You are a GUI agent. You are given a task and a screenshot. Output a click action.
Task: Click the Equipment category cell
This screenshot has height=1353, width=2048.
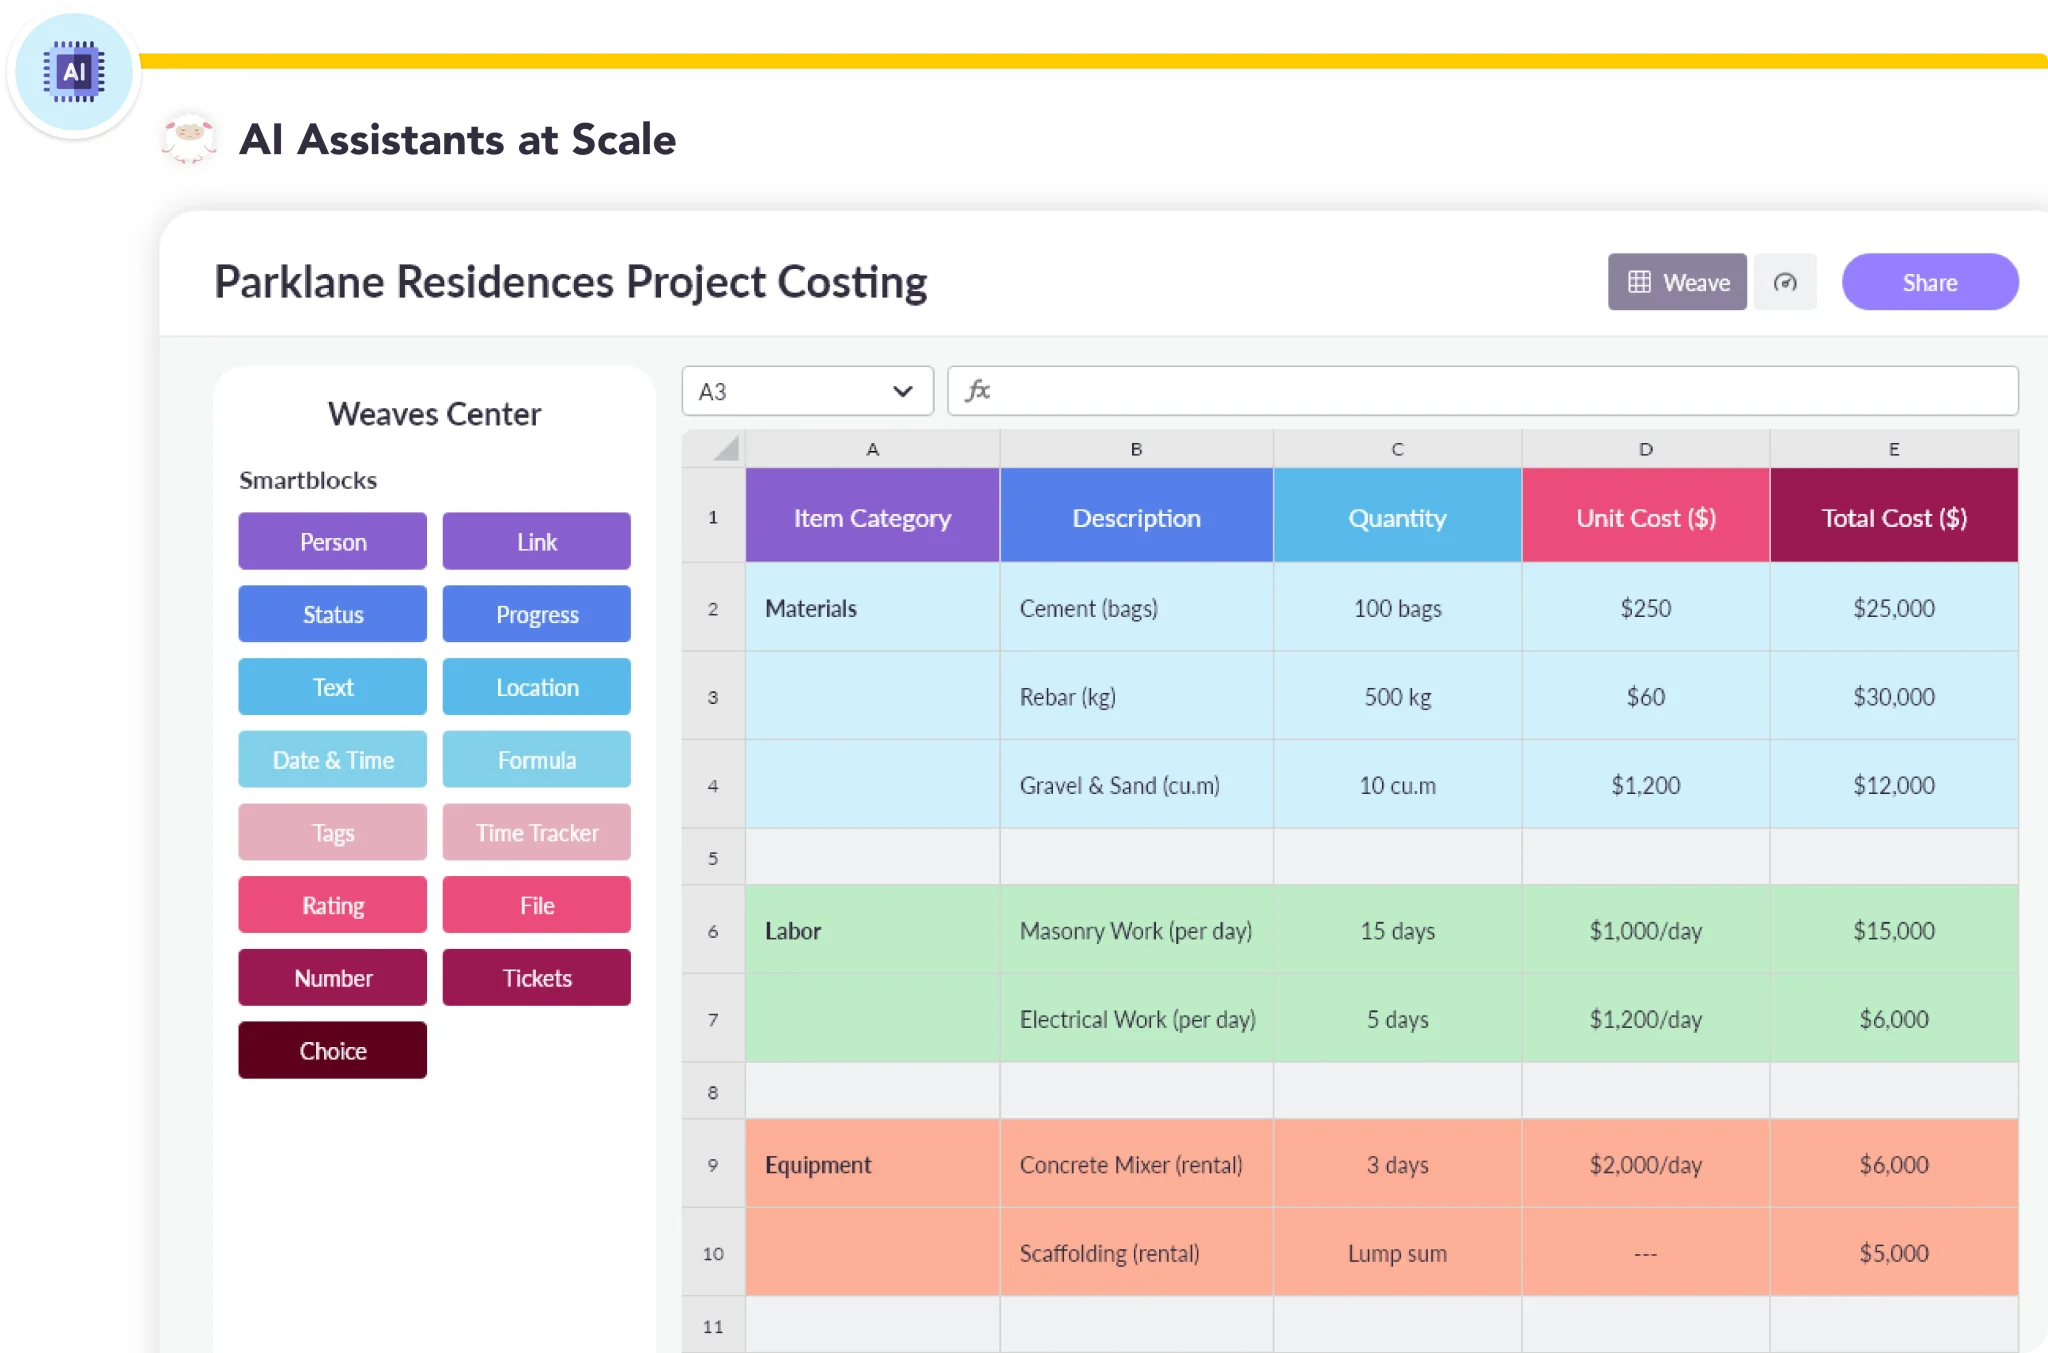tap(872, 1164)
